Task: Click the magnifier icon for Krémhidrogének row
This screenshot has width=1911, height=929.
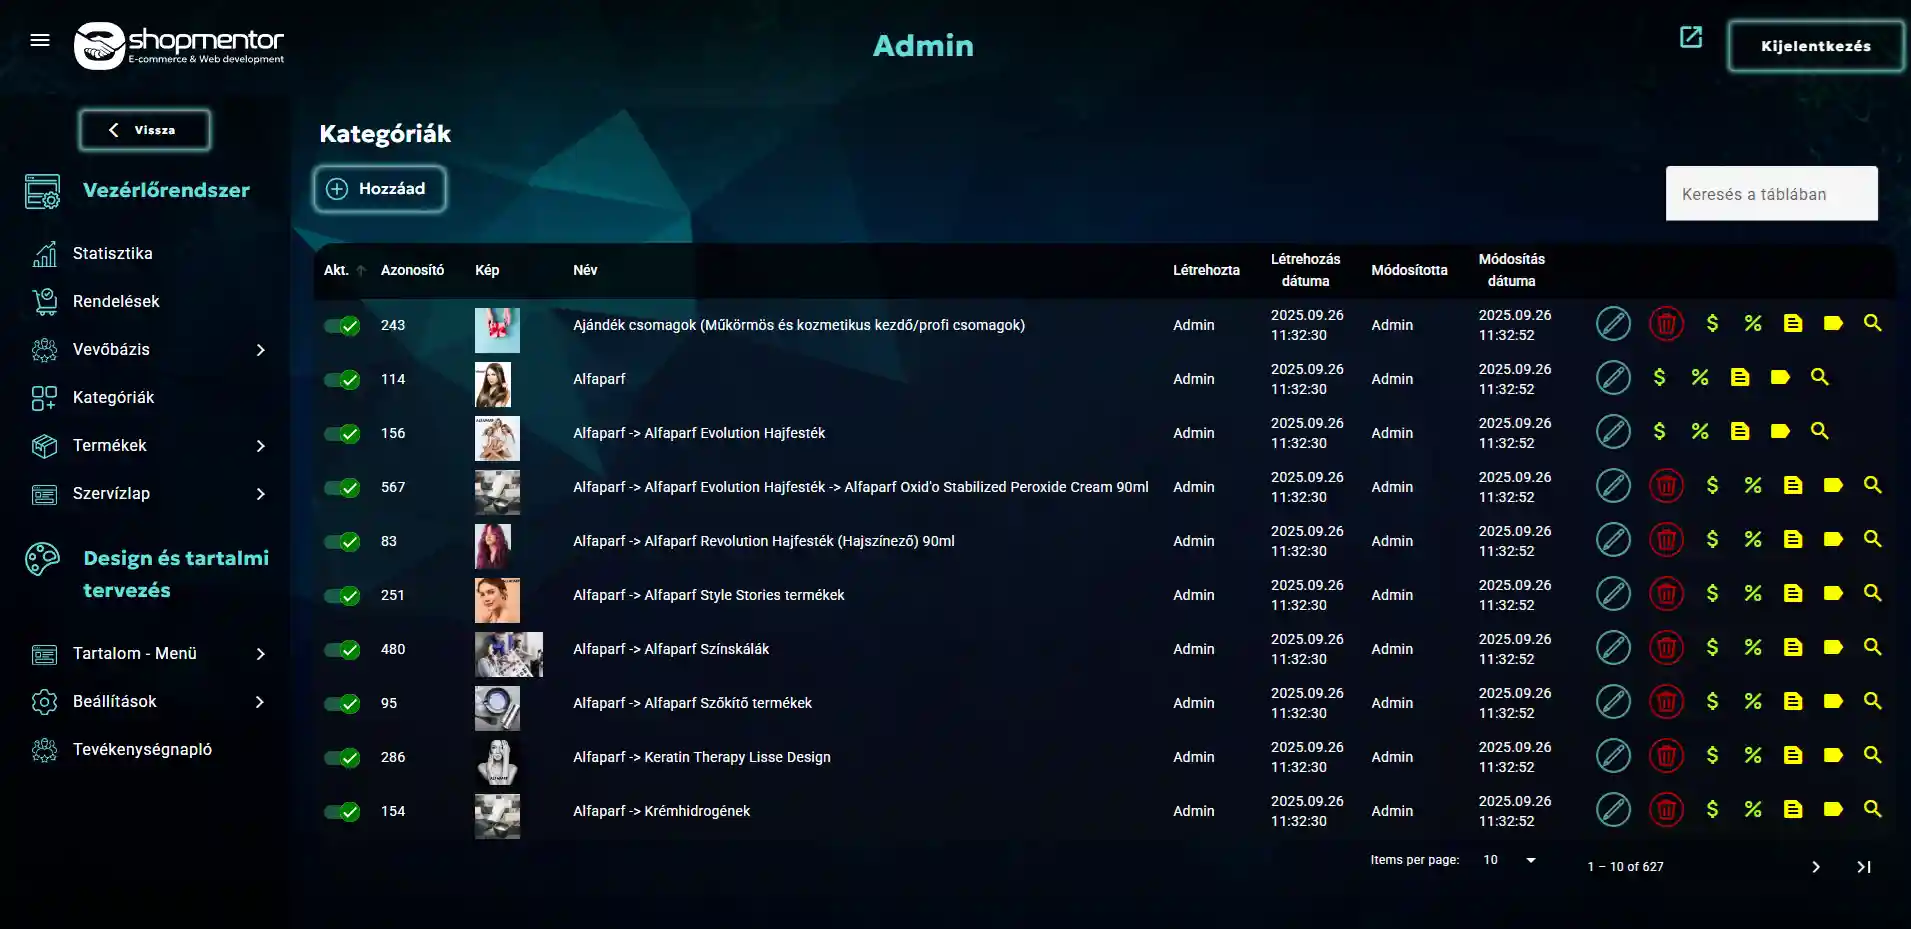Action: coord(1872,810)
